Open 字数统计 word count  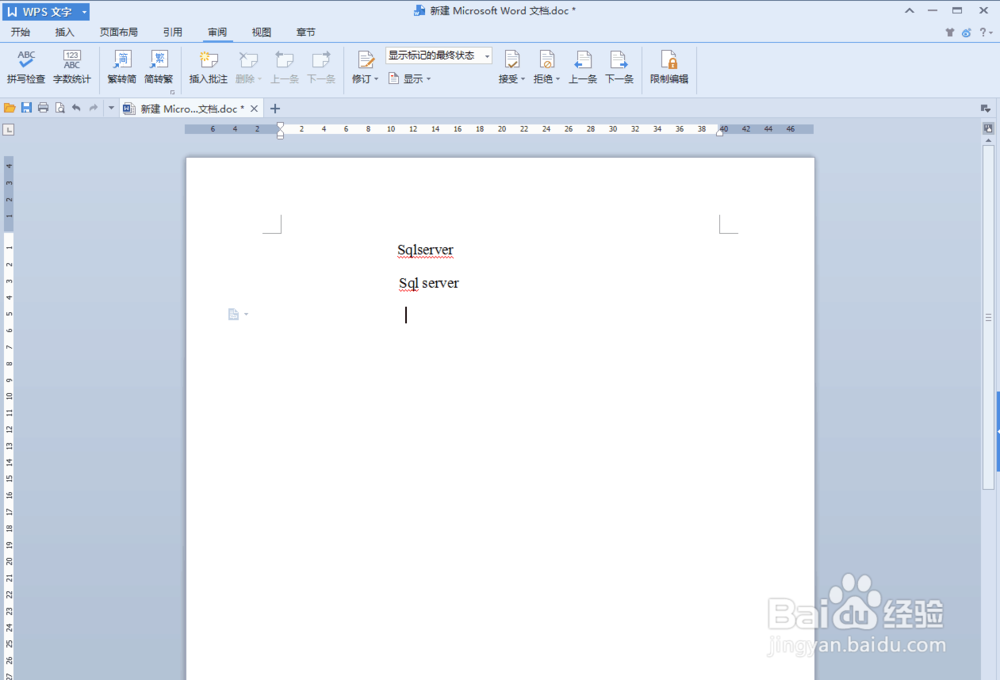click(x=71, y=67)
